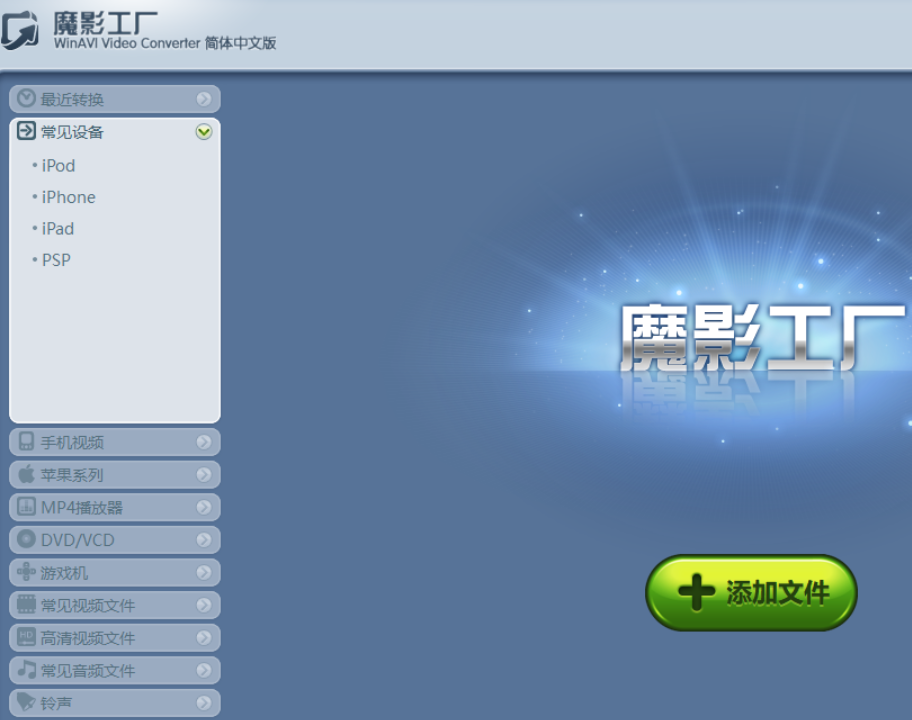Click the 常见设备 category header label
This screenshot has width=912, height=720.
72,132
